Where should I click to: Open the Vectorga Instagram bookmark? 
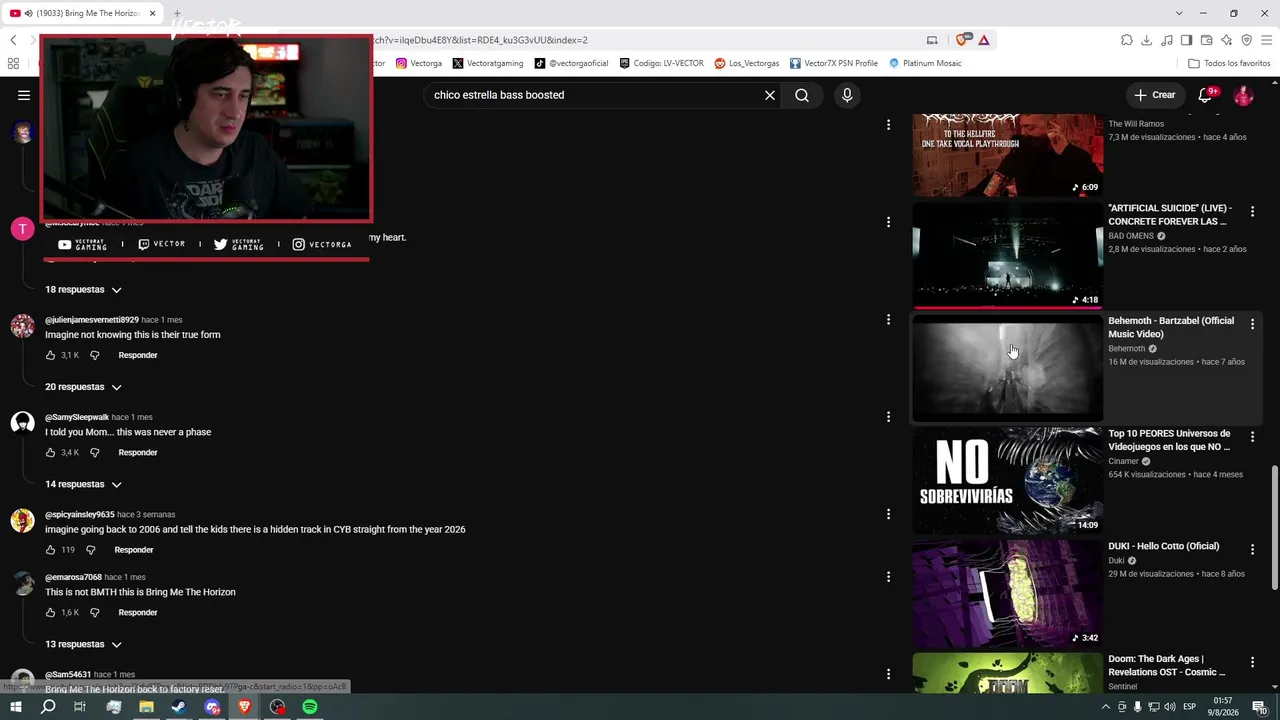[419, 63]
